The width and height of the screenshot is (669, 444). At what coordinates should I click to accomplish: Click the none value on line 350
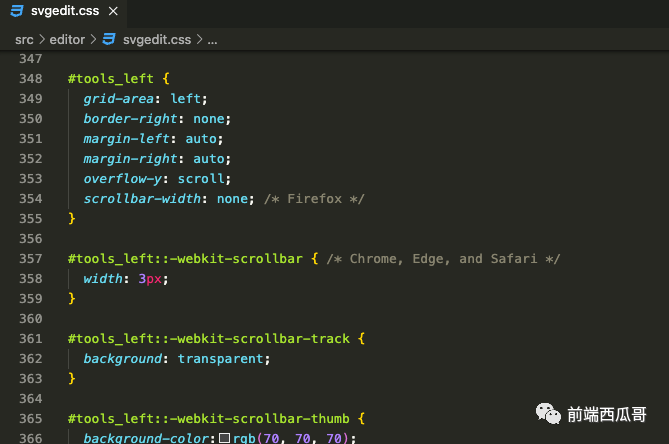point(209,119)
